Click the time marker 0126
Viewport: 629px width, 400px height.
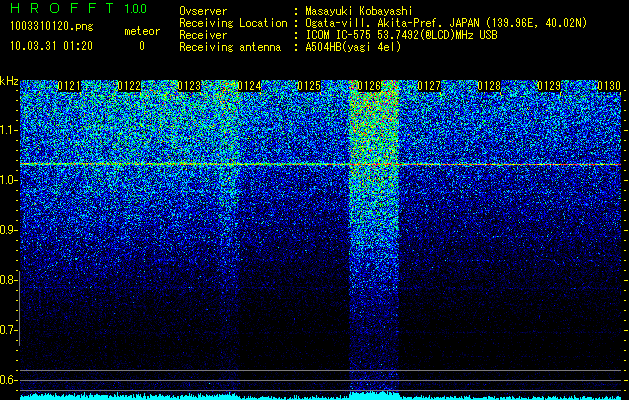point(369,86)
